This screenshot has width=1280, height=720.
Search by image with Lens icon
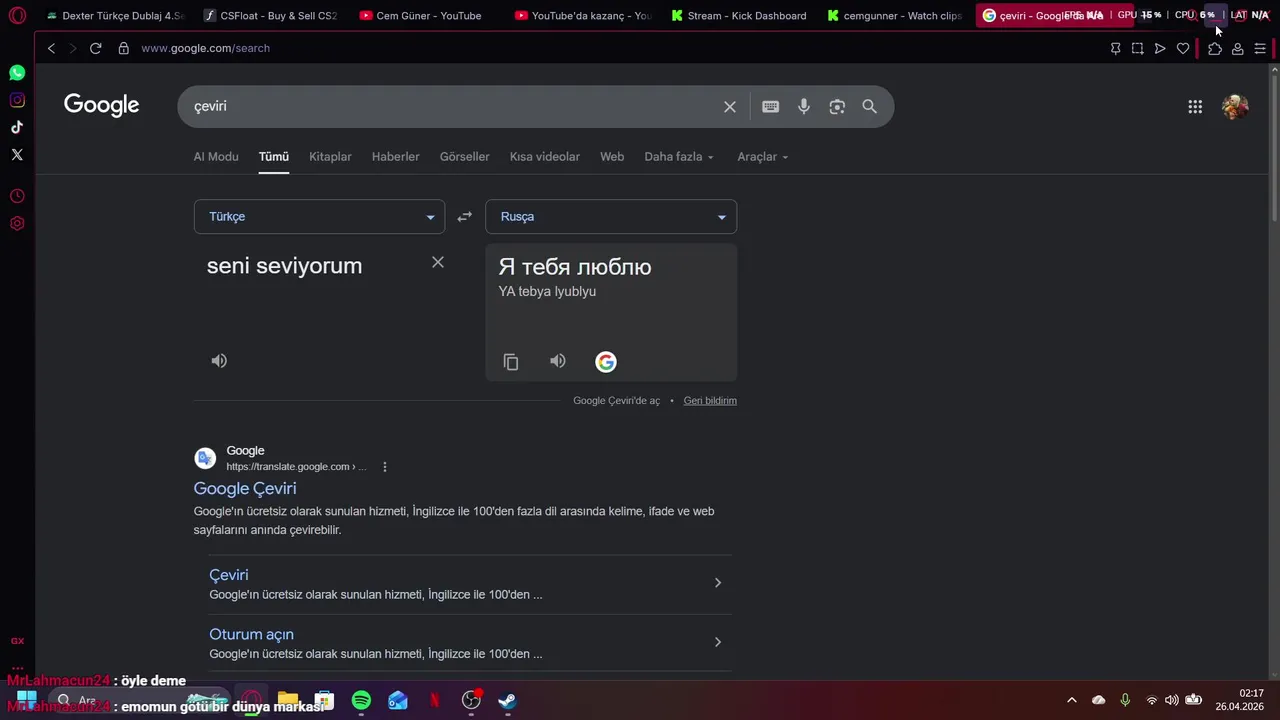coord(837,107)
